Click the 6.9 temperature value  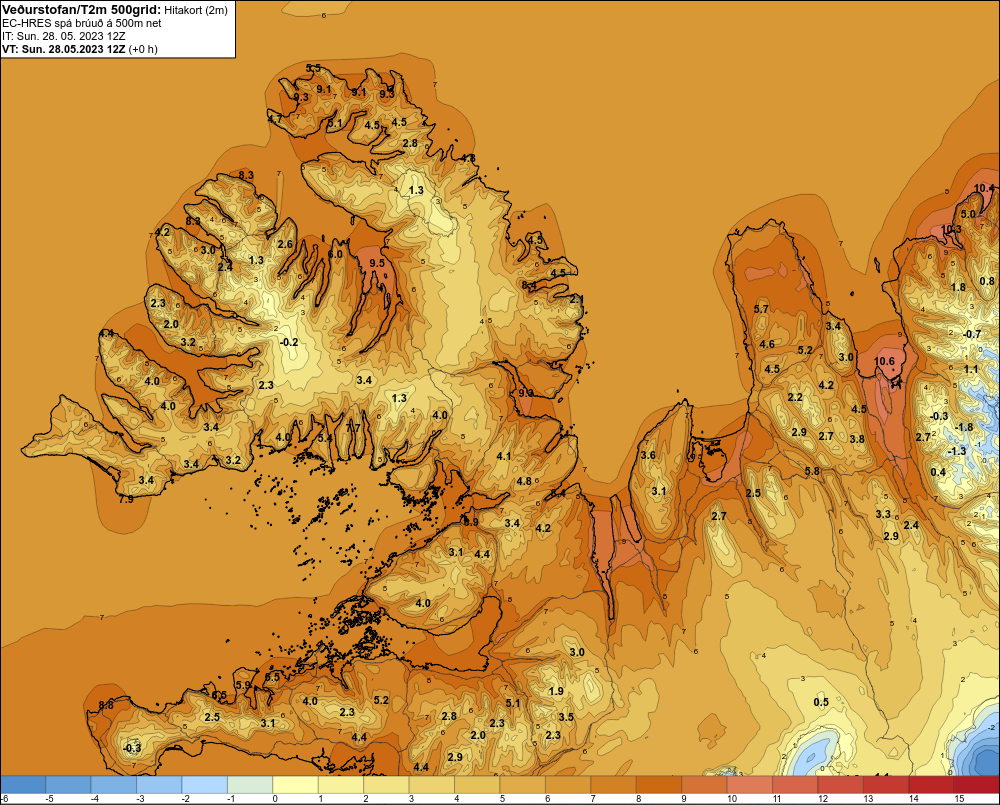pyautogui.click(x=471, y=522)
